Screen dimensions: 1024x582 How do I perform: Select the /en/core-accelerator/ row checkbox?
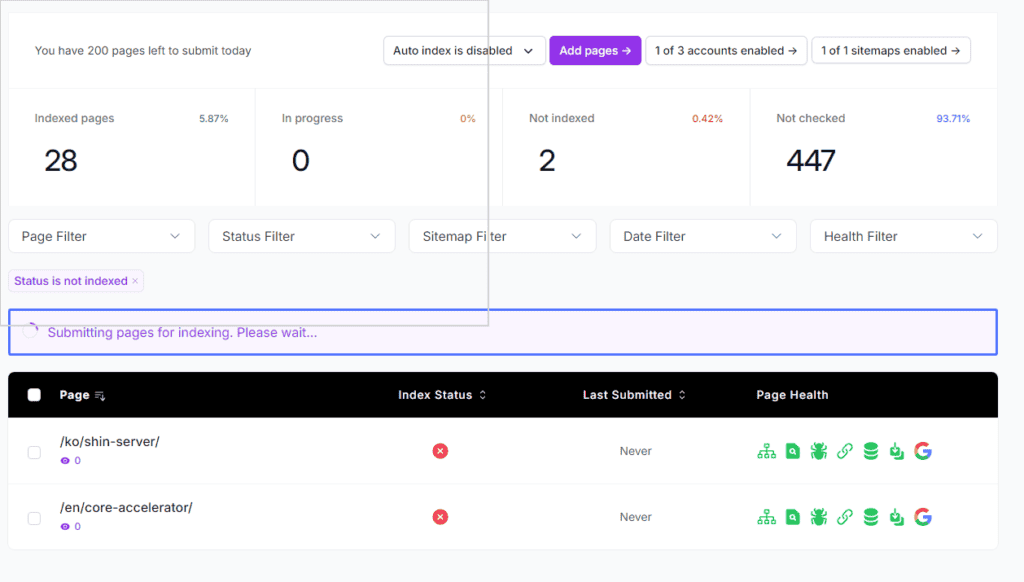[x=34, y=518]
